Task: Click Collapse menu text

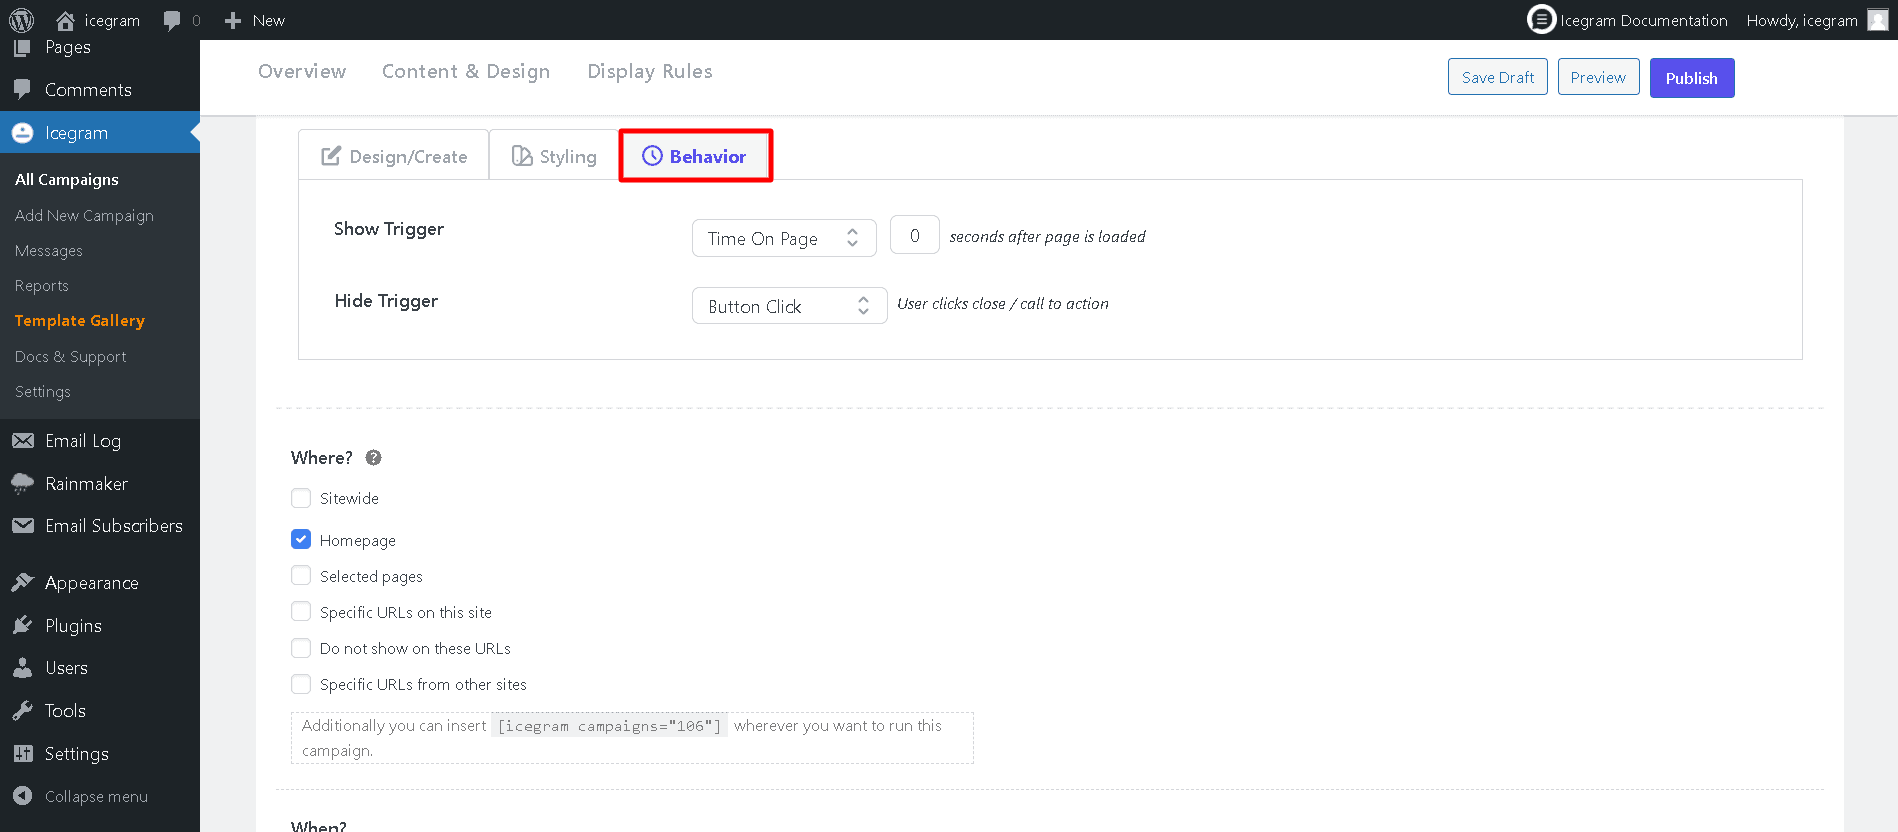Action: [96, 796]
